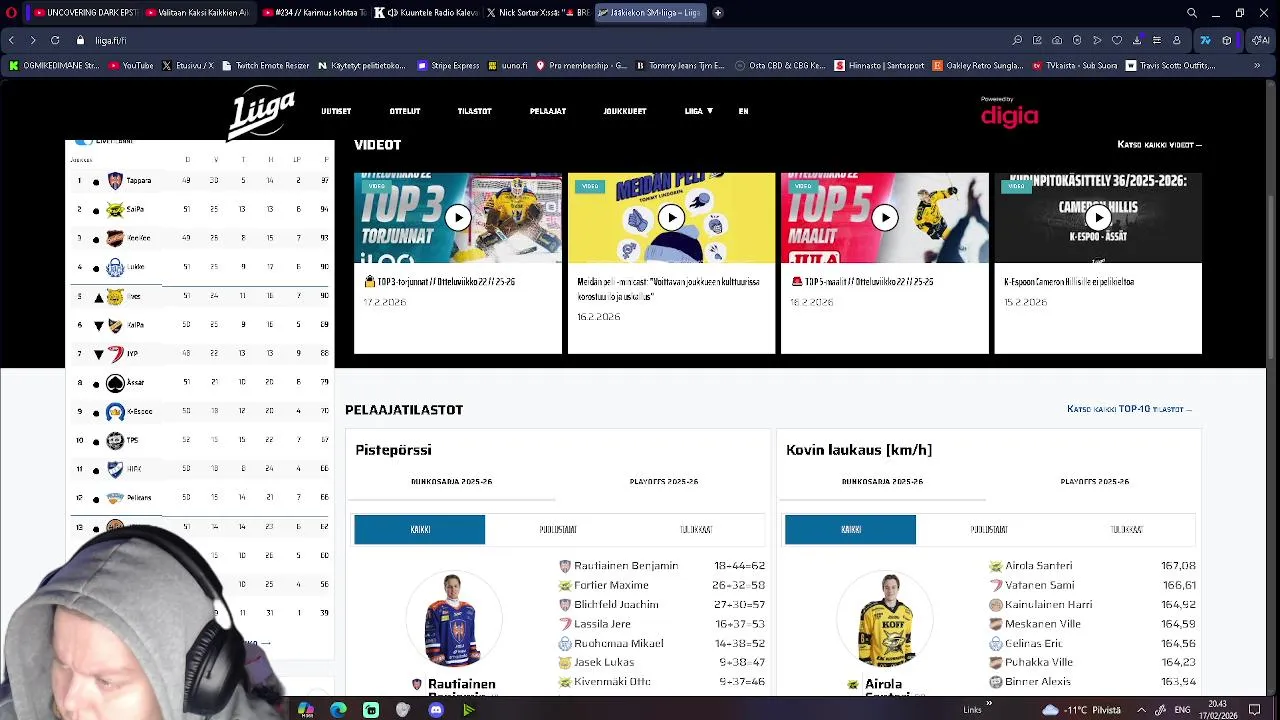Play the TOP 3 torjunnat video

pos(458,218)
